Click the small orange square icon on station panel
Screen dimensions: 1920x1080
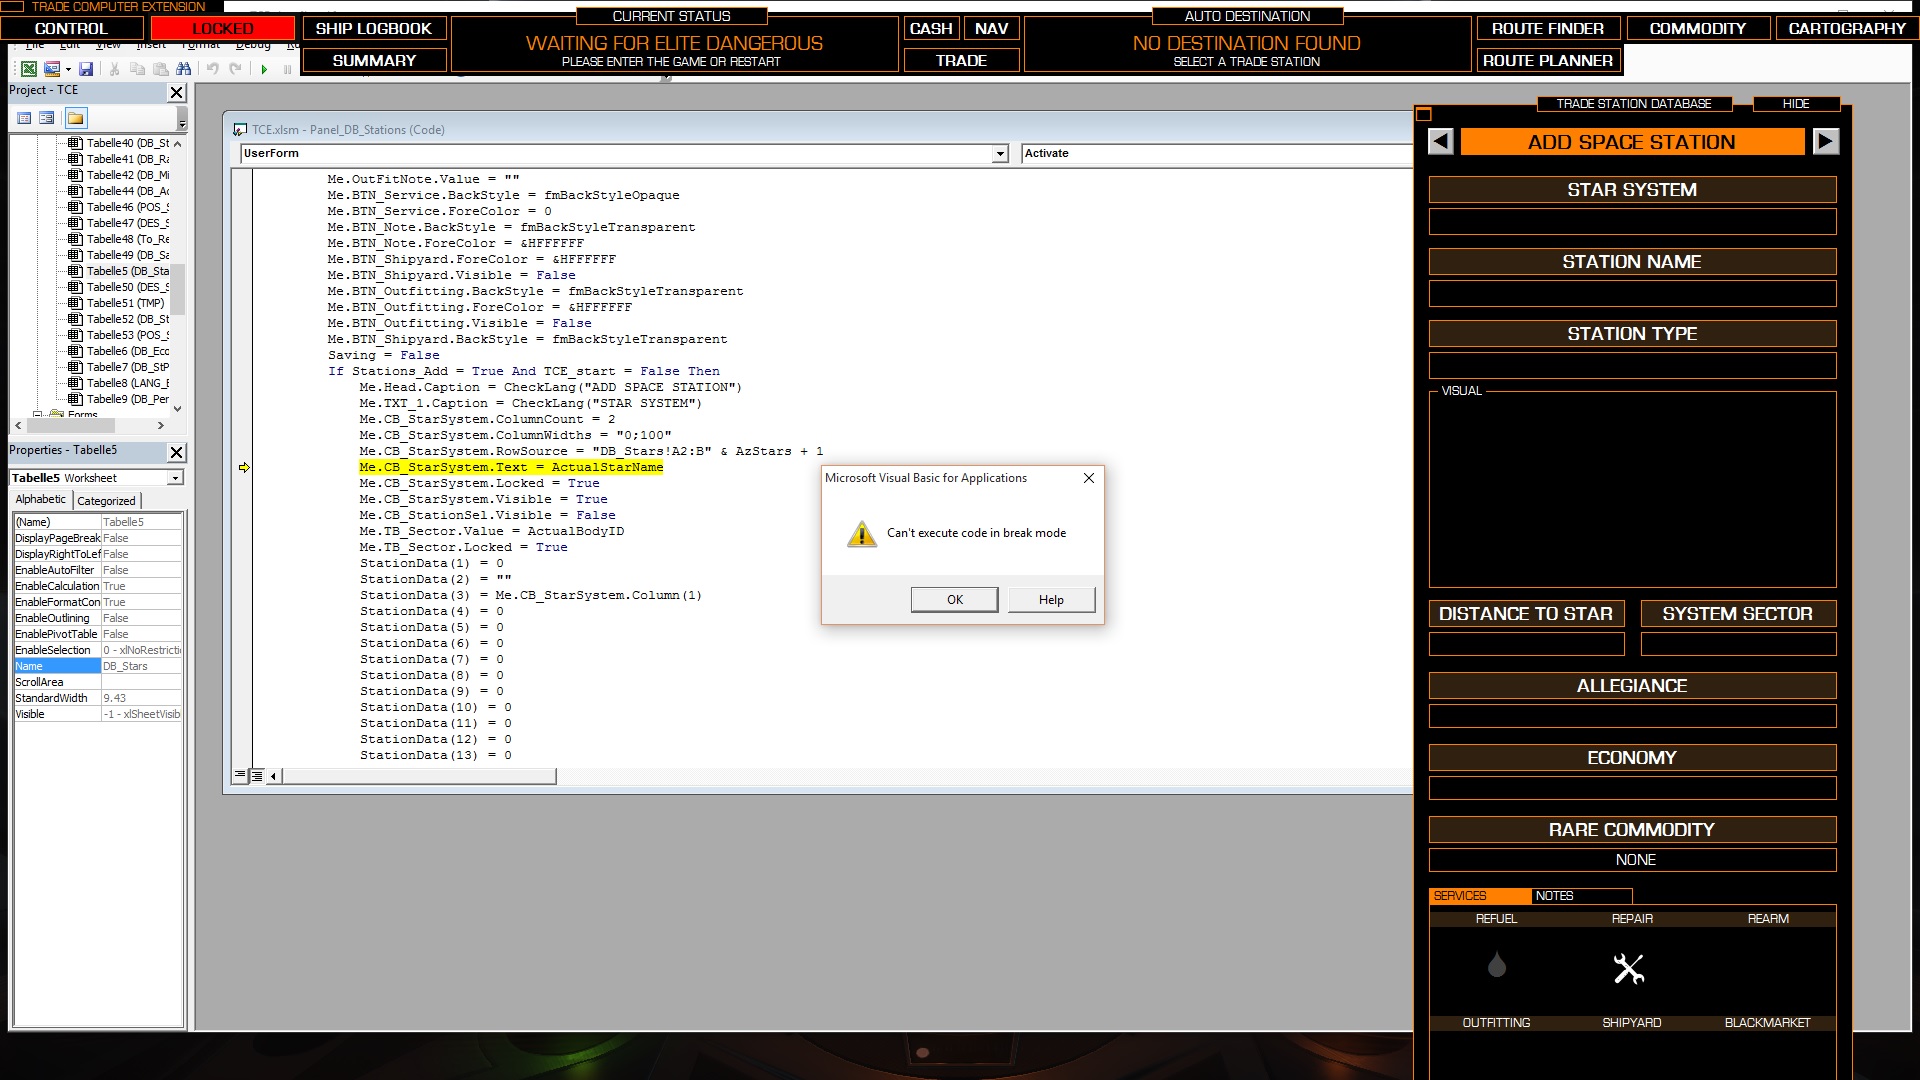point(1425,114)
